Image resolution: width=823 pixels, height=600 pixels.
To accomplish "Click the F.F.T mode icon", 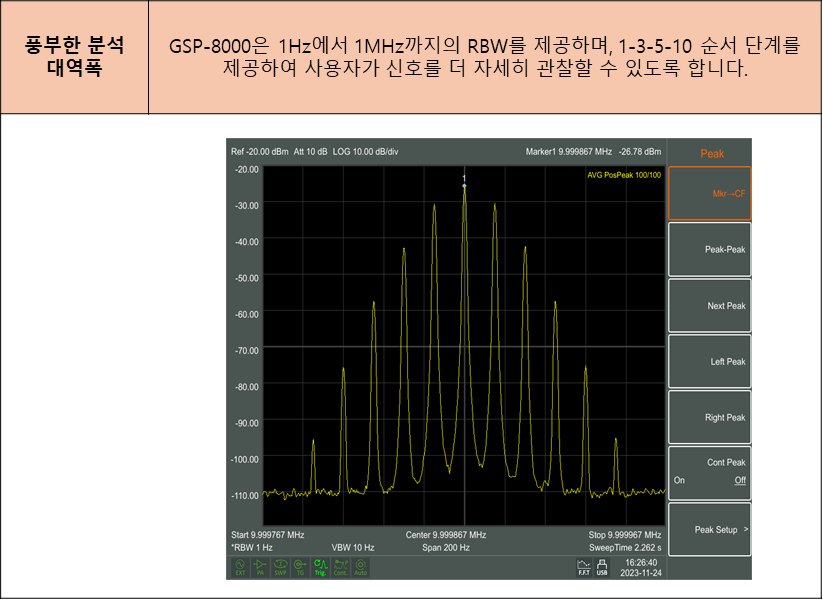I will pos(584,567).
